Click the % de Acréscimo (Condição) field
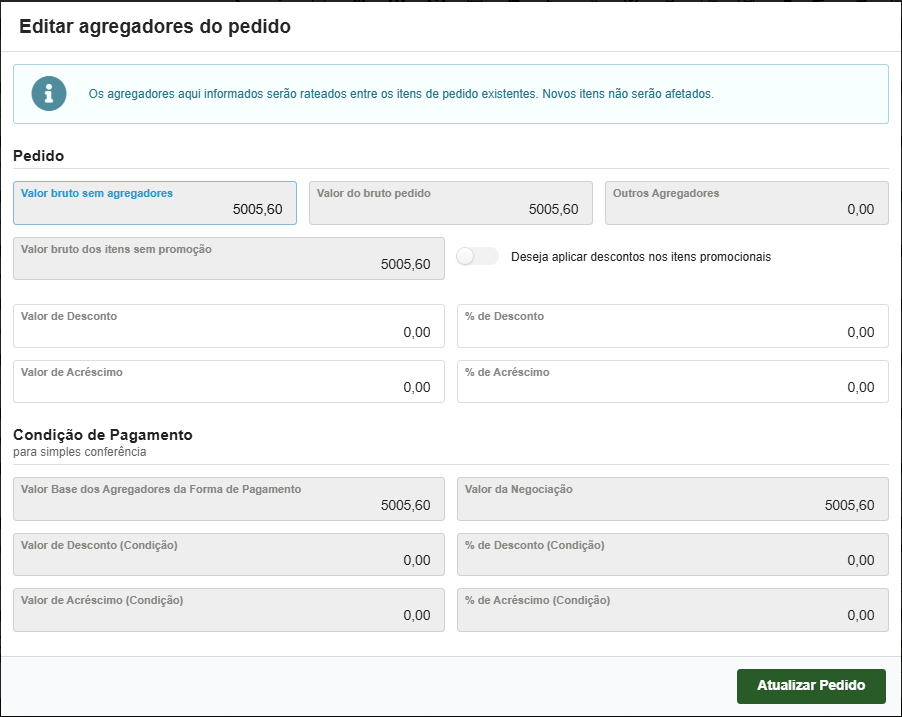 [x=672, y=610]
